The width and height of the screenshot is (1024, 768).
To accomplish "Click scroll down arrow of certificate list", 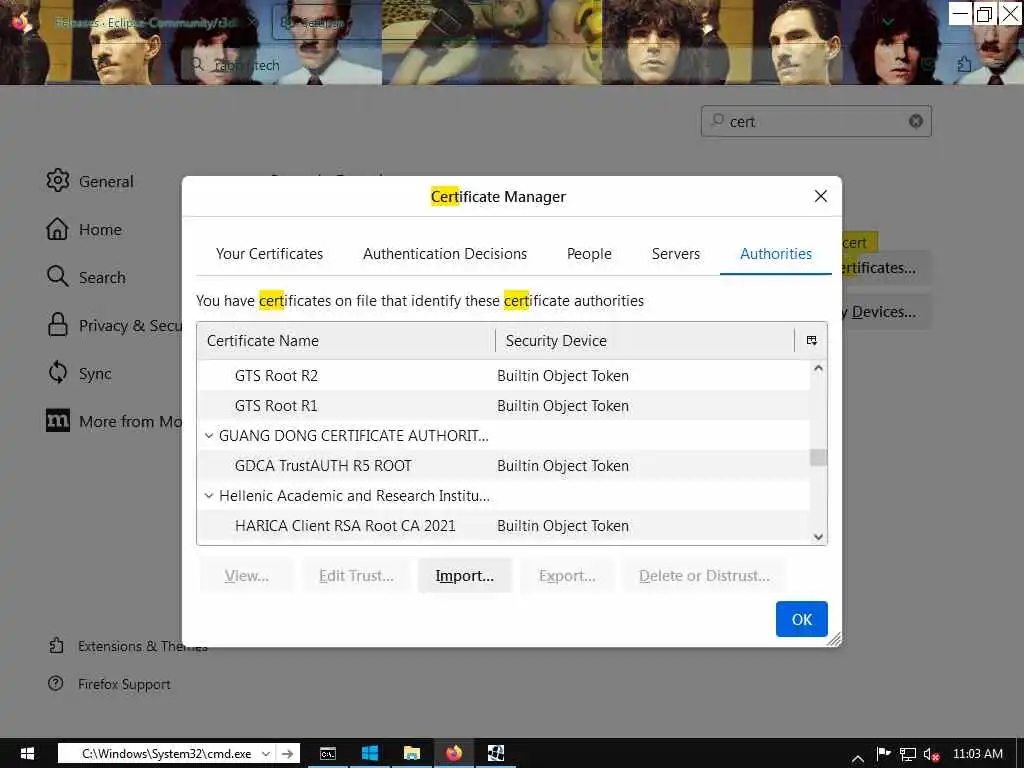I will (x=818, y=537).
